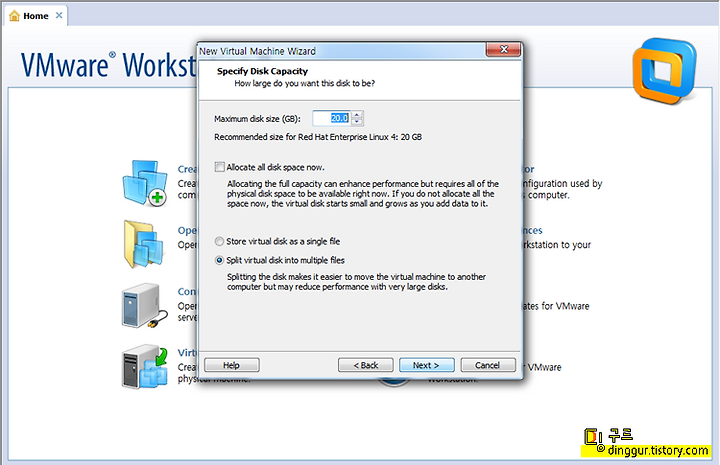Go back with the < Back button
The height and width of the screenshot is (465, 720).
pos(366,365)
